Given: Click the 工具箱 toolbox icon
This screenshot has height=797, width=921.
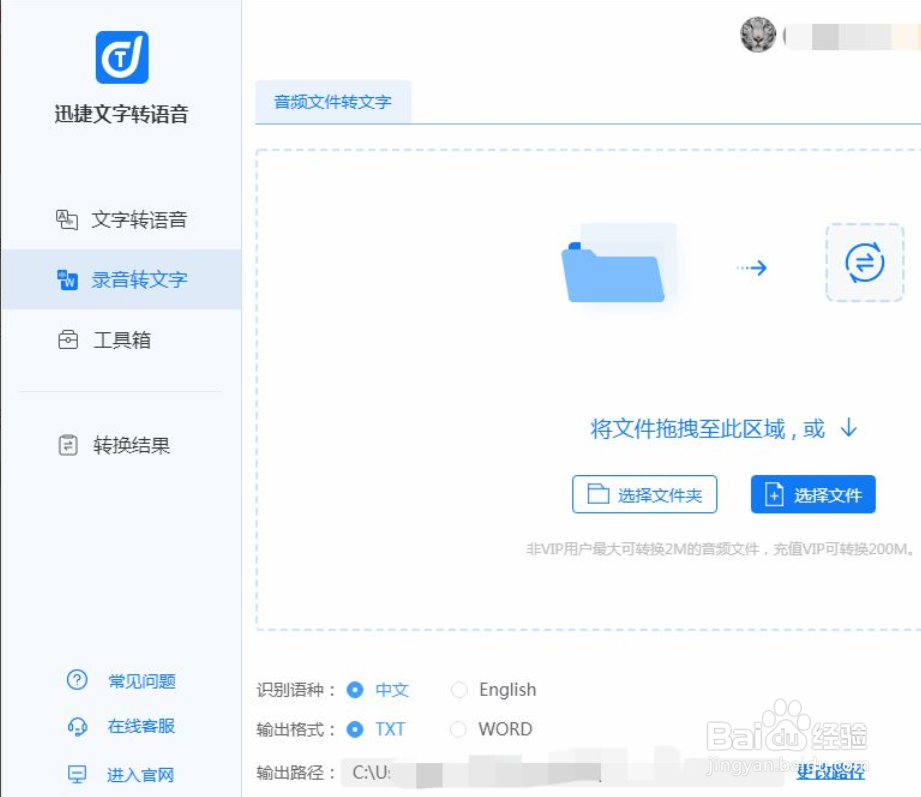Looking at the screenshot, I should tap(67, 340).
